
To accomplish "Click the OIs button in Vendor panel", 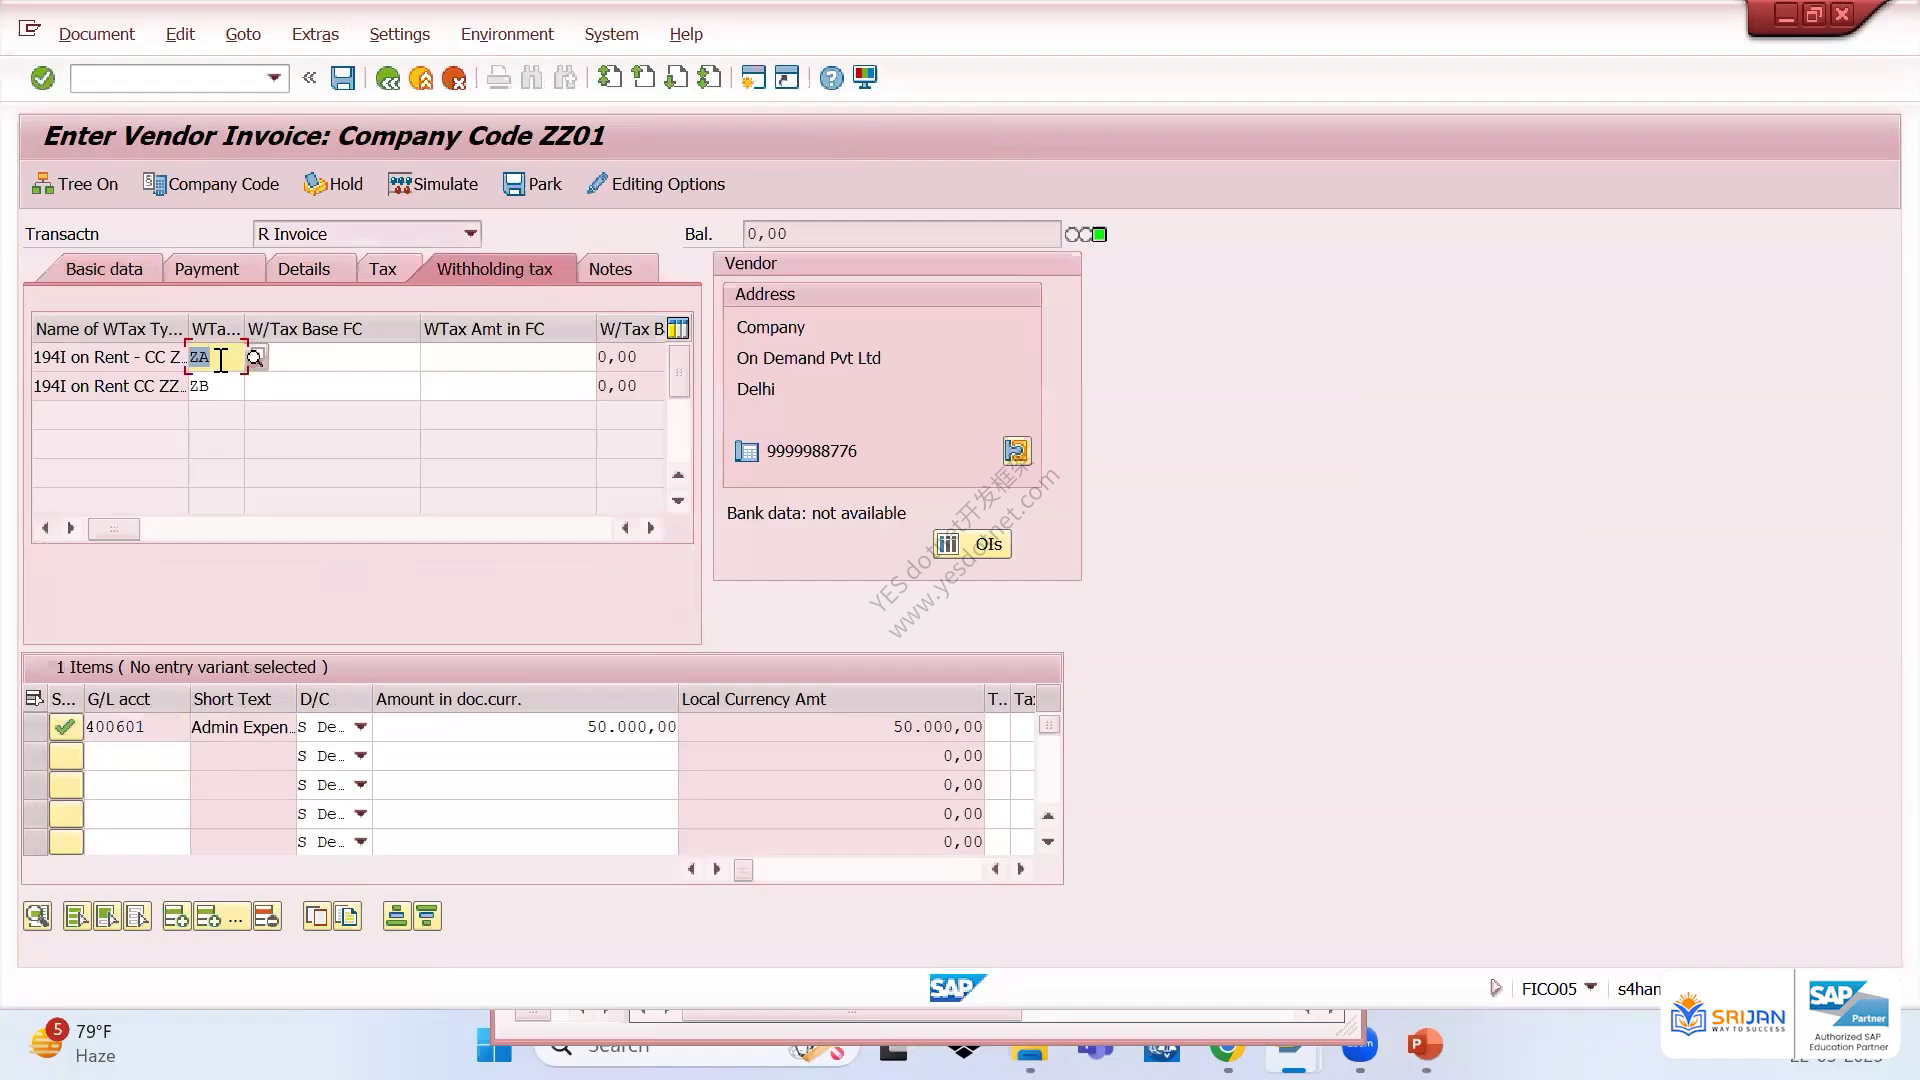I will tap(972, 544).
